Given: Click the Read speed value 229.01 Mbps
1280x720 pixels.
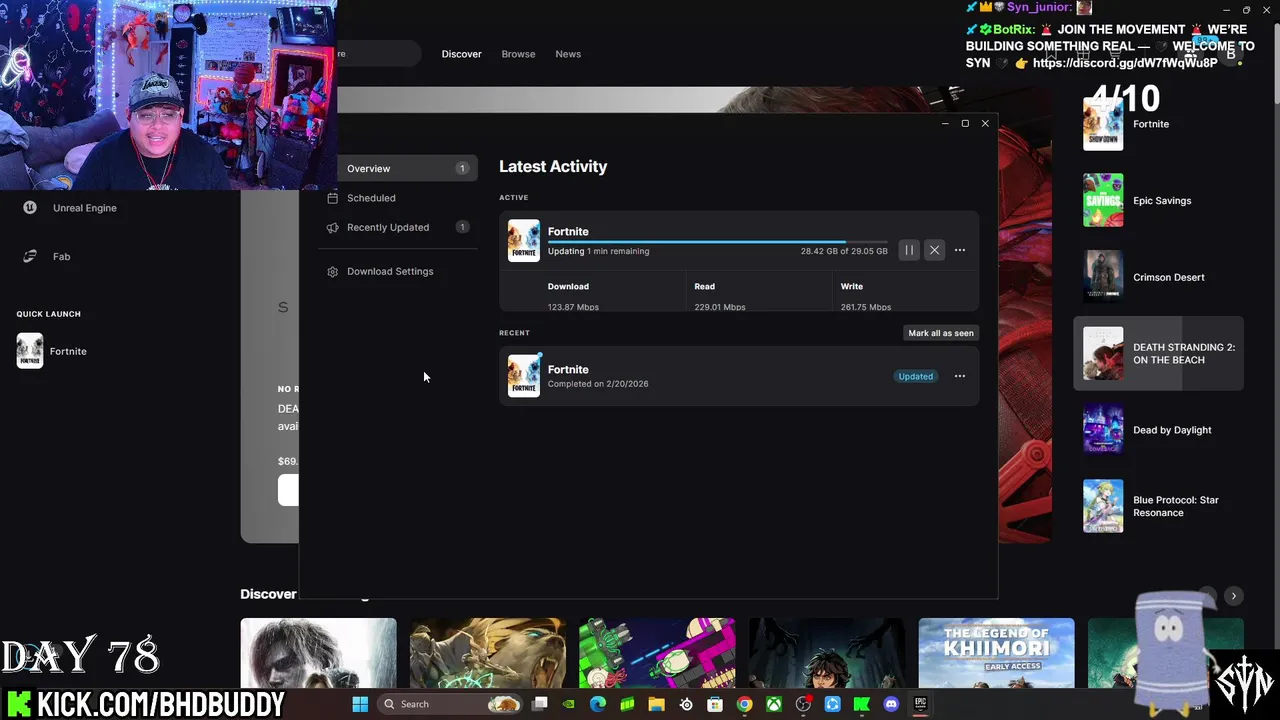Looking at the screenshot, I should pos(720,307).
